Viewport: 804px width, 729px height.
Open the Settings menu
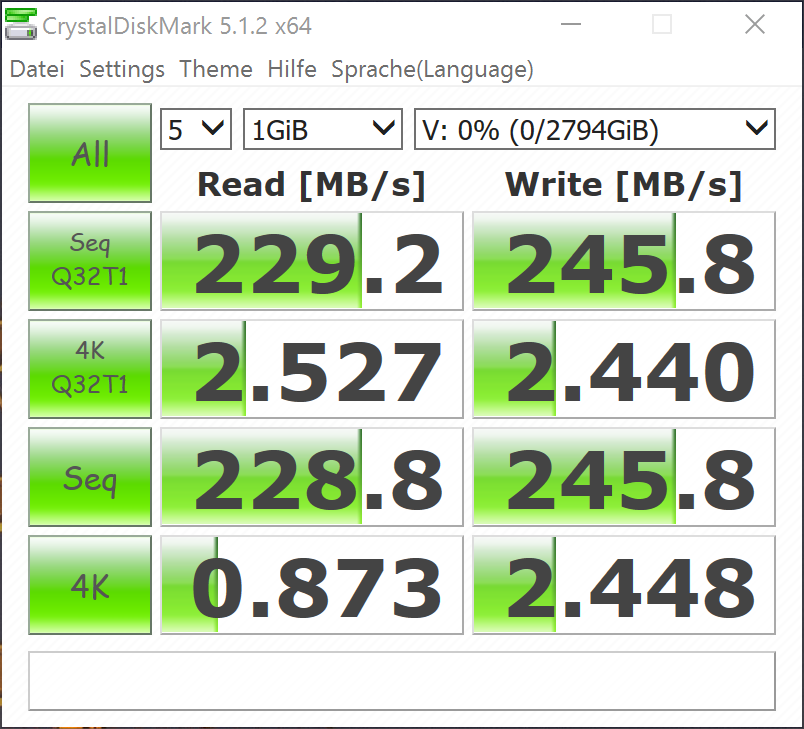[x=122, y=69]
